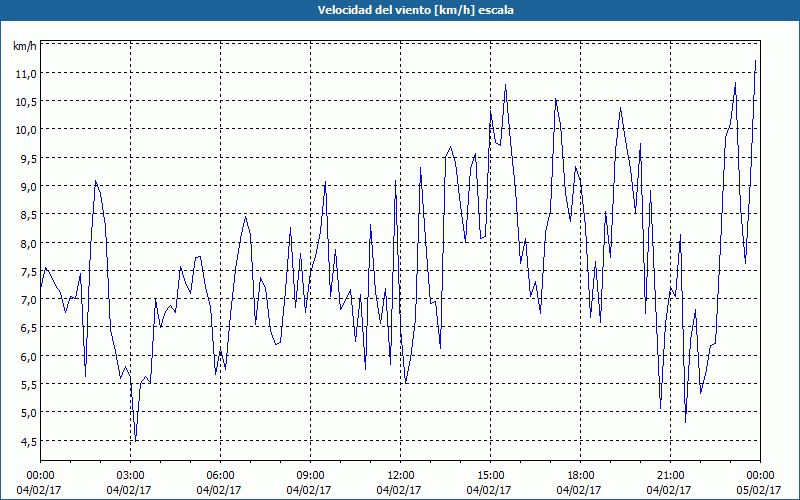Click the chart title 'Velocidad del viento [km/h] escala'
Image resolution: width=800 pixels, height=500 pixels.
pos(415,10)
